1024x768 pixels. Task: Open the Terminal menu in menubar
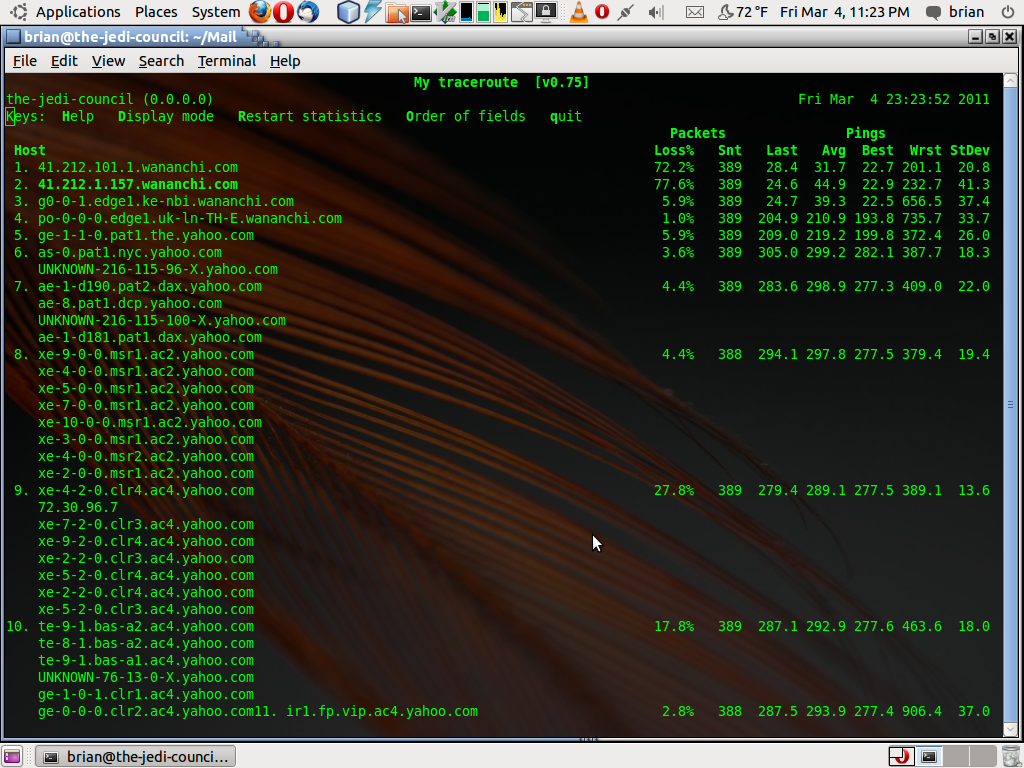pyautogui.click(x=227, y=61)
